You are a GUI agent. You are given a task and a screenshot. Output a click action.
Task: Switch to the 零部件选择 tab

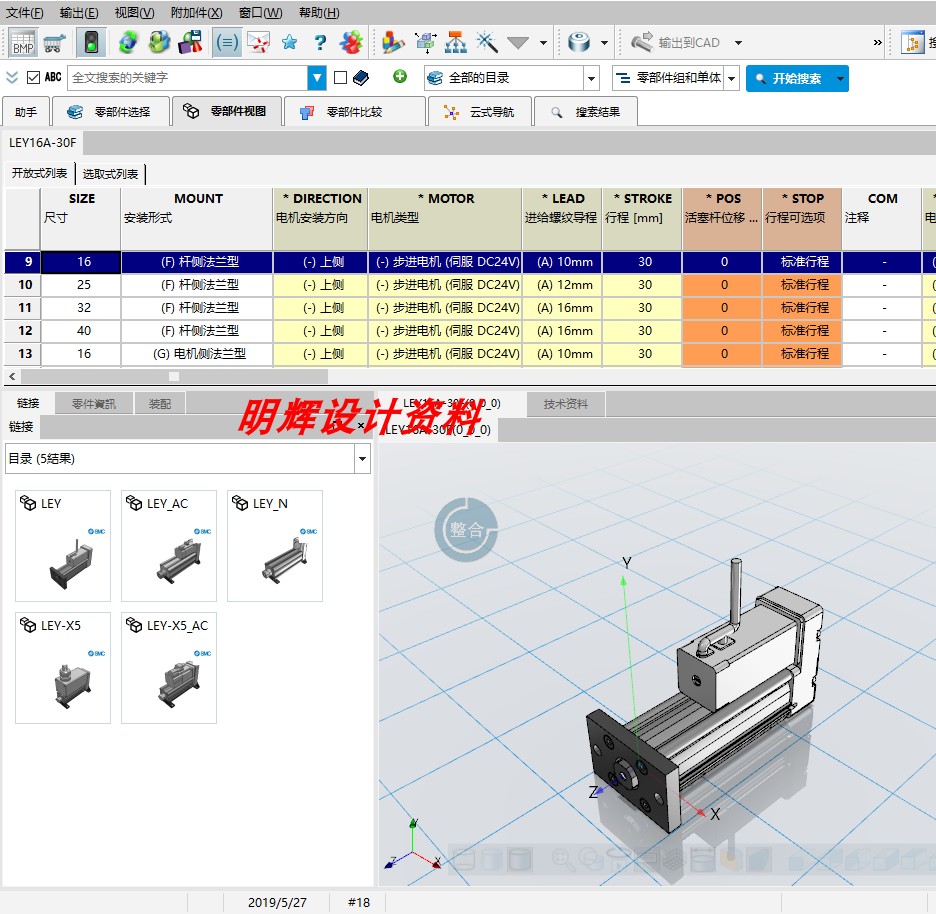pyautogui.click(x=110, y=112)
